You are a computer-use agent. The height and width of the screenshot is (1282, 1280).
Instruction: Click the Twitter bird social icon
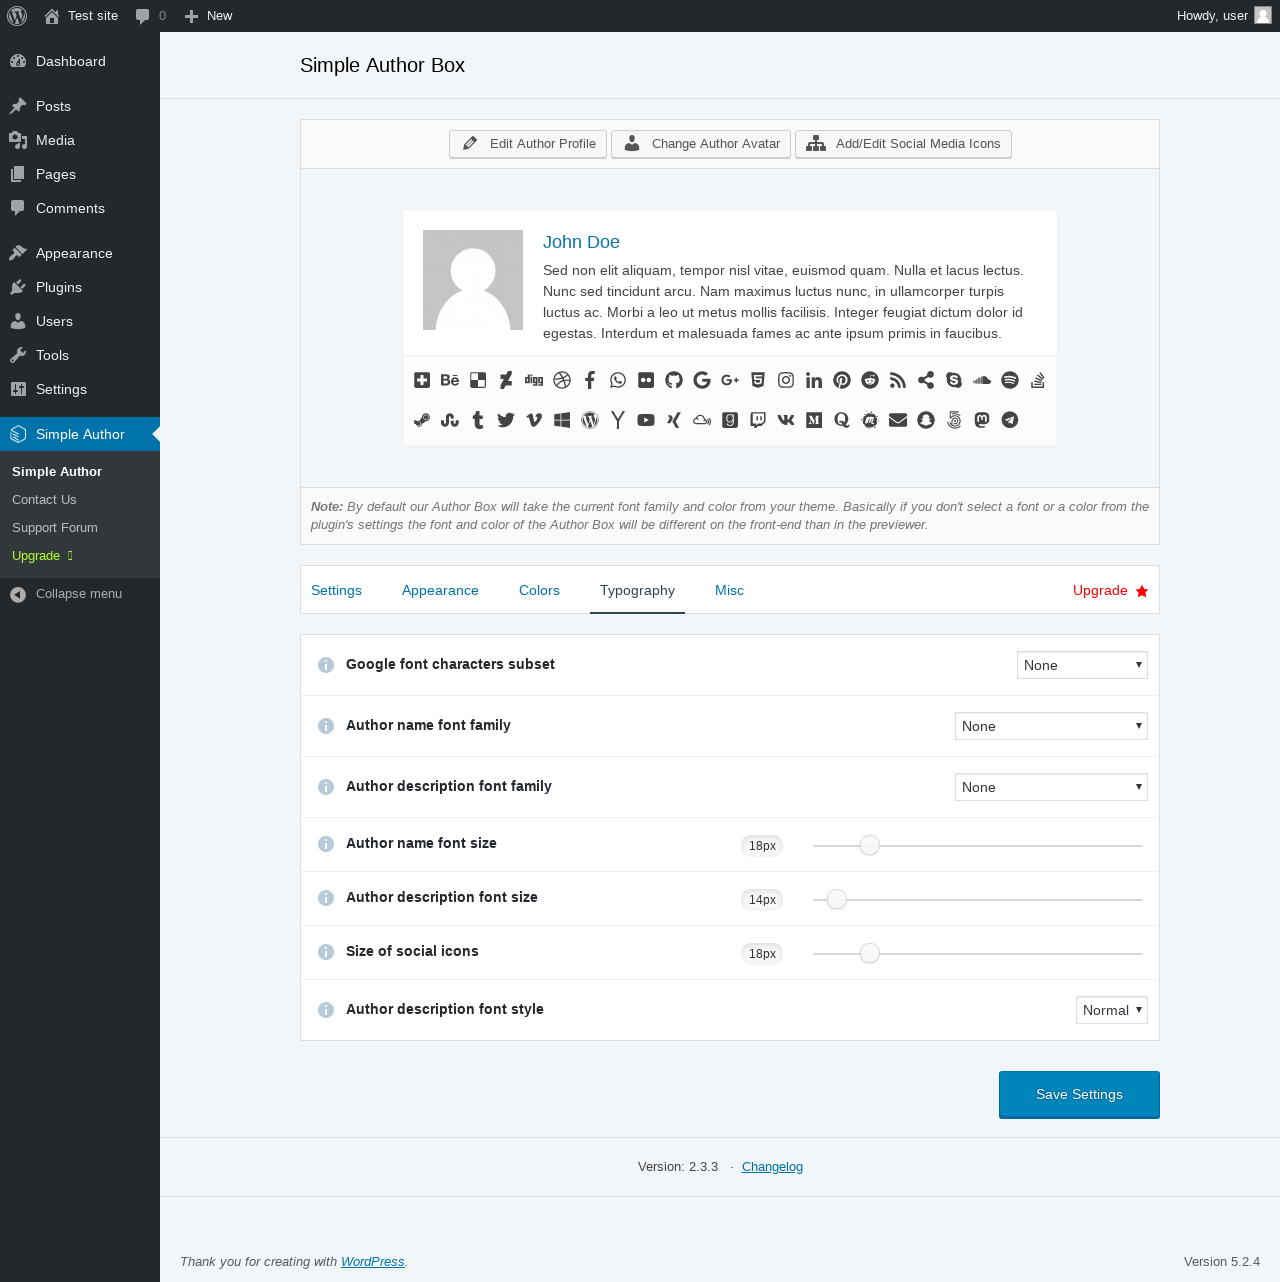(506, 420)
